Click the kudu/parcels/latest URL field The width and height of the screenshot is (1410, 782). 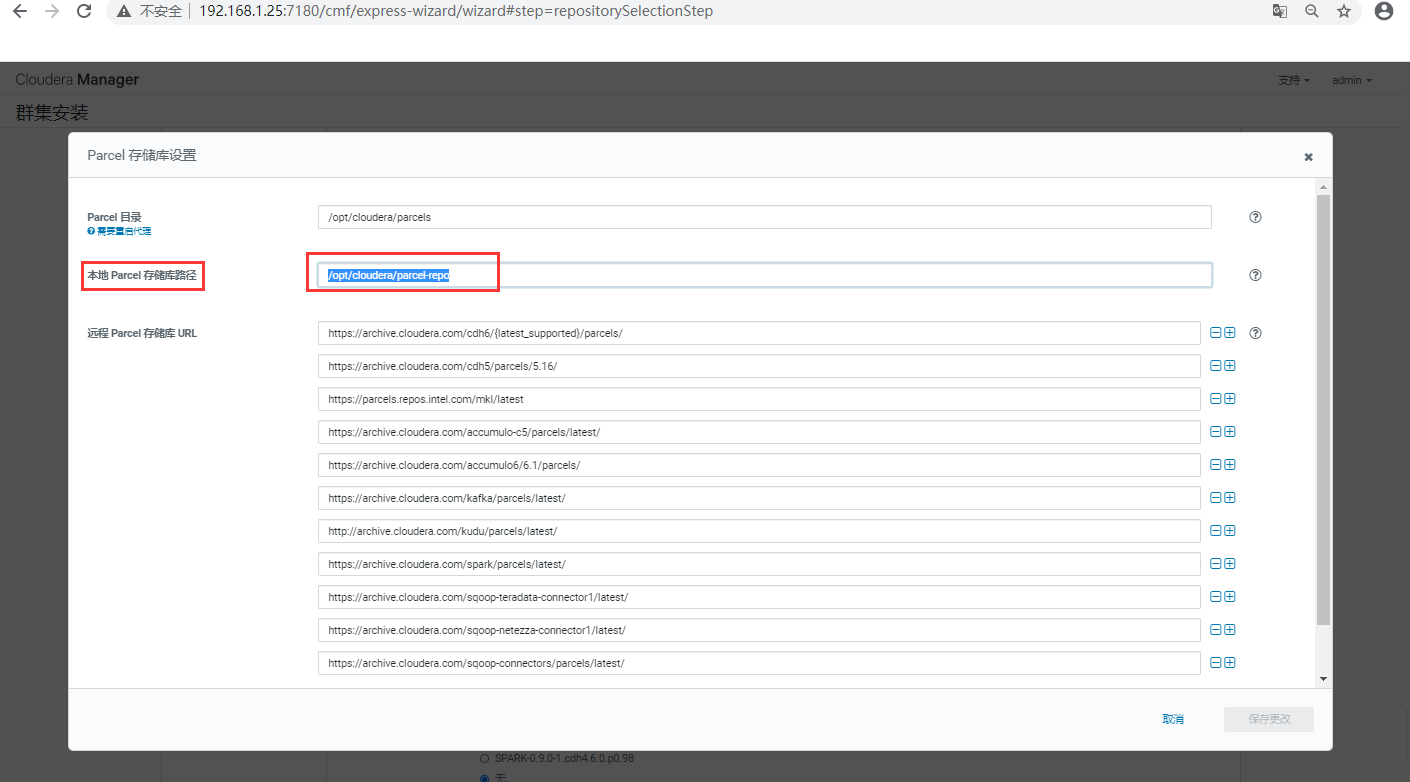coord(759,531)
